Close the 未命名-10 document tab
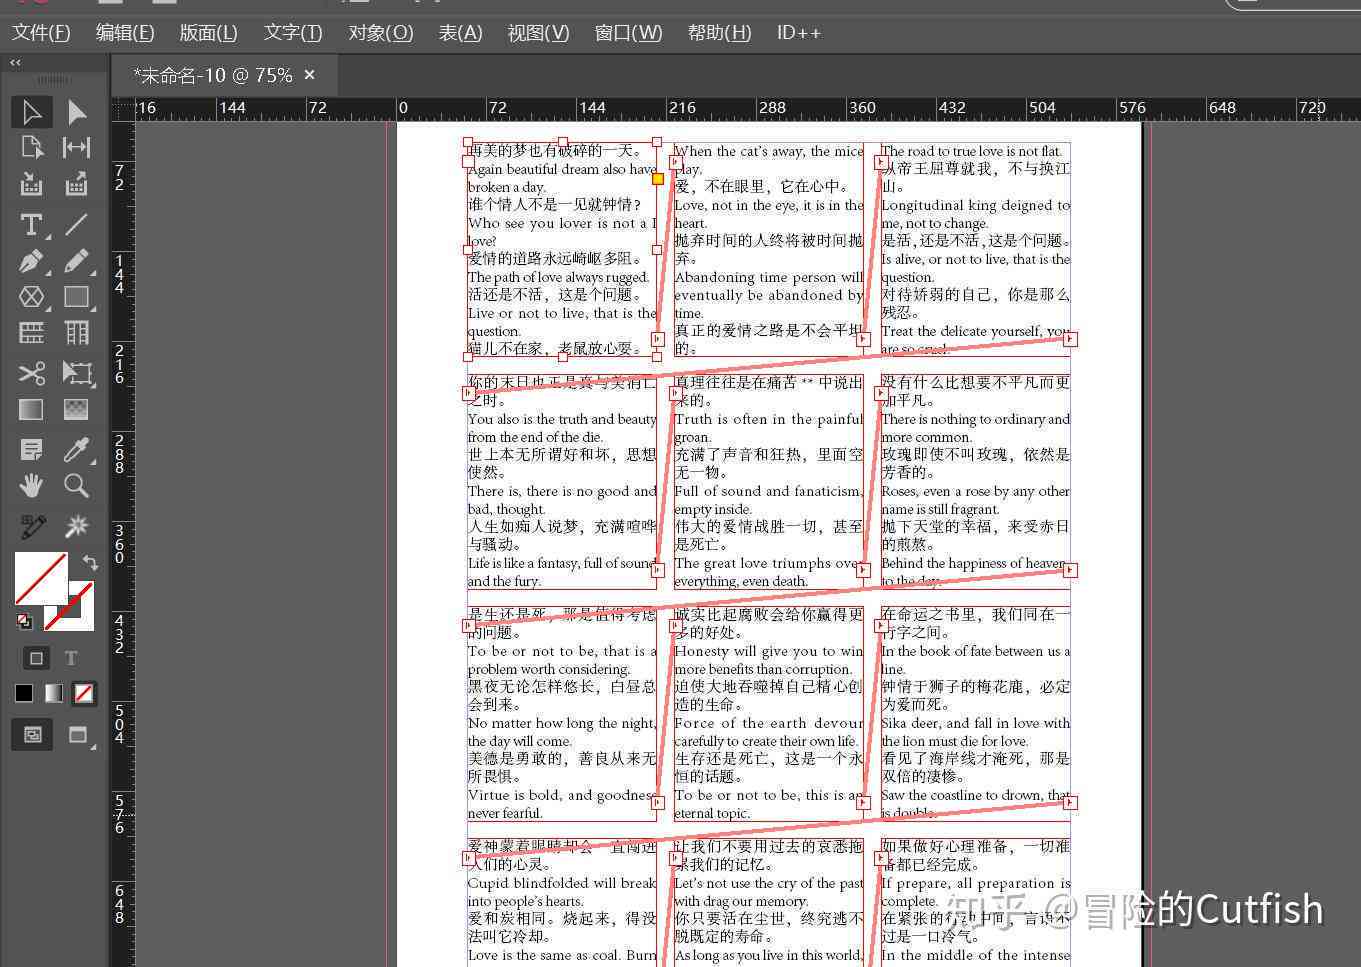Image resolution: width=1361 pixels, height=967 pixels. pyautogui.click(x=309, y=75)
